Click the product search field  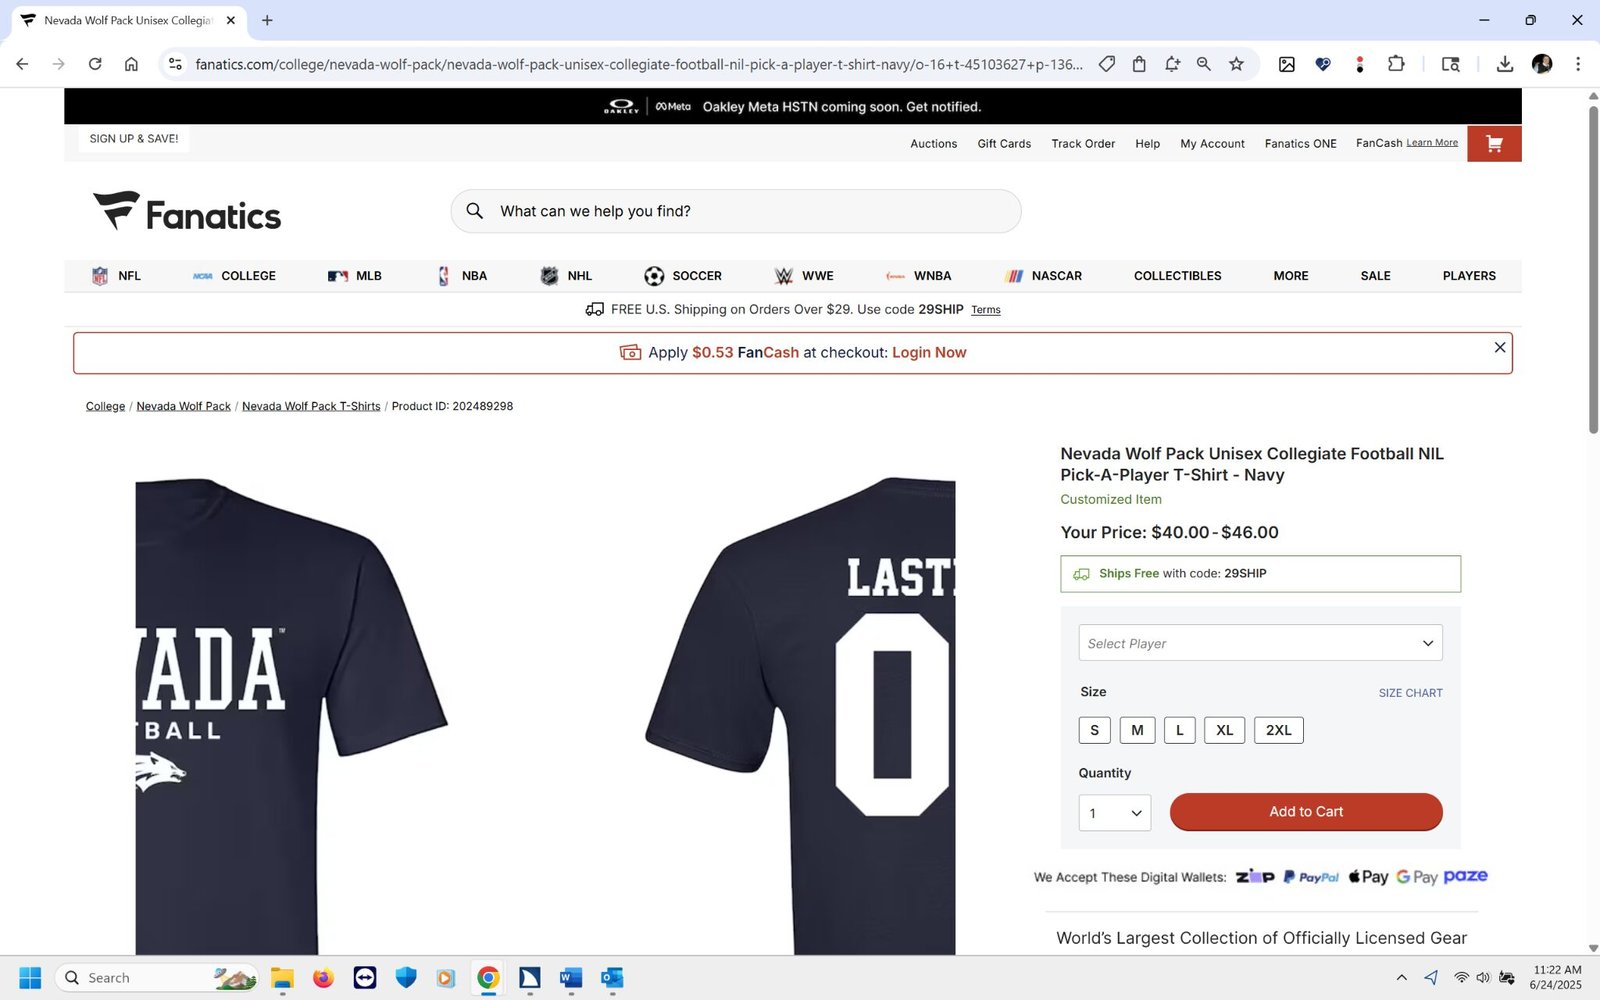click(736, 211)
